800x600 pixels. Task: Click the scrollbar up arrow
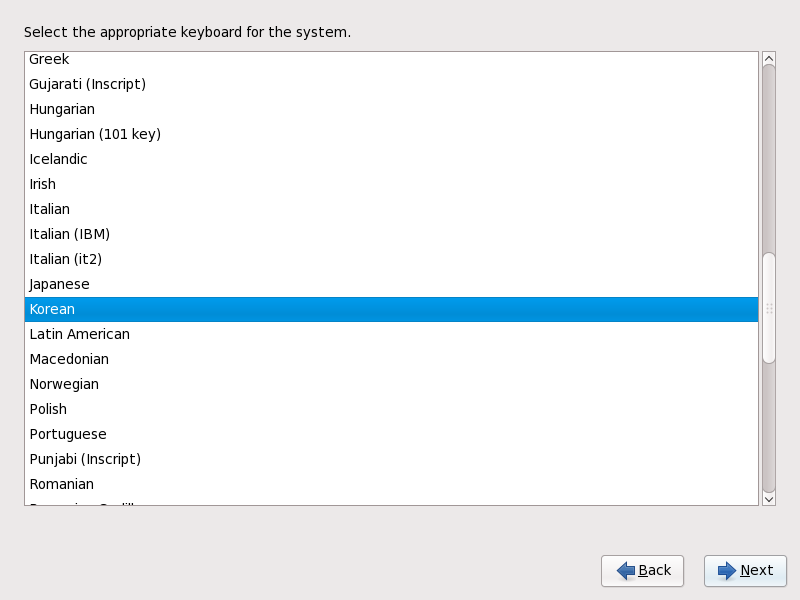(x=769, y=59)
